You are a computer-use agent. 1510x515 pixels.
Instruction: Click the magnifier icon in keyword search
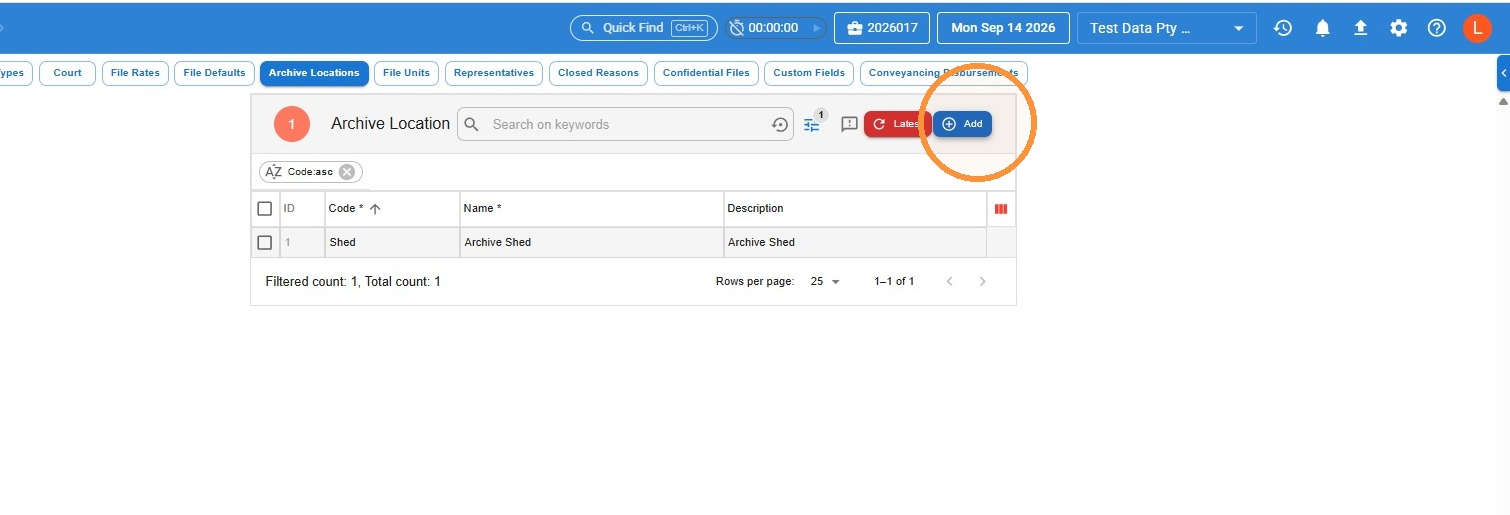(x=473, y=124)
